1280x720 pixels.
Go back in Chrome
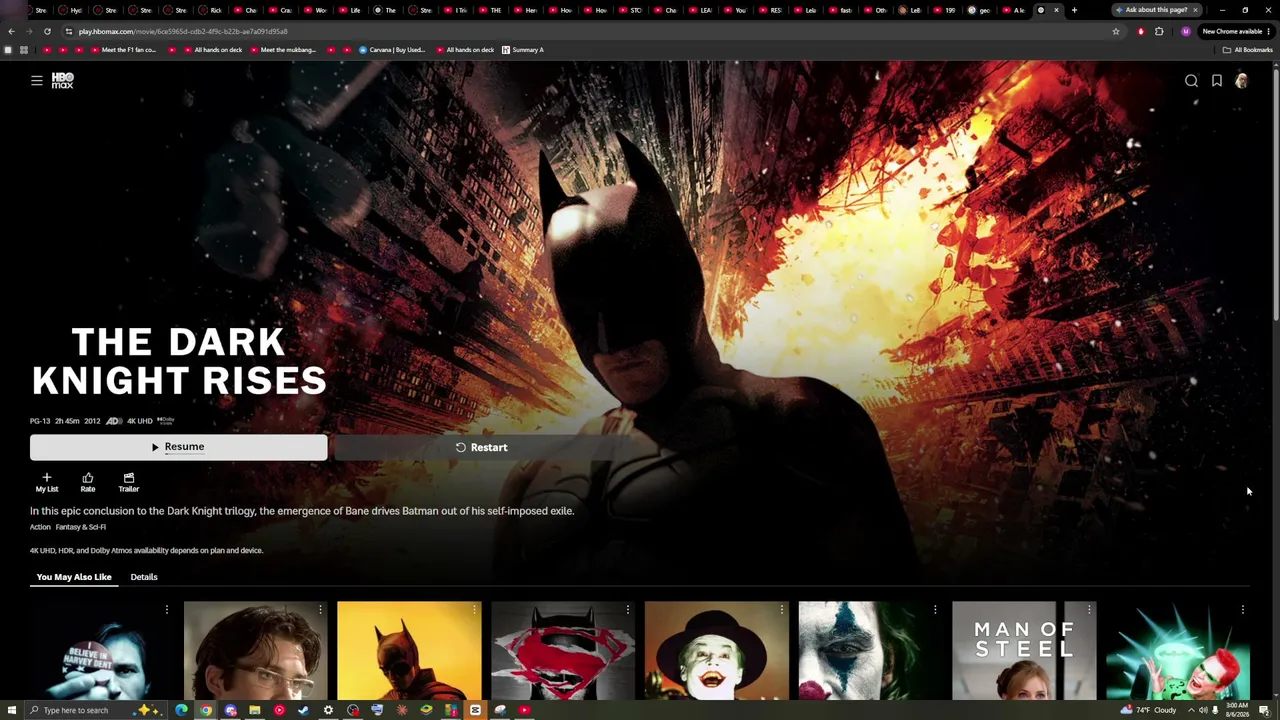pyautogui.click(x=11, y=31)
